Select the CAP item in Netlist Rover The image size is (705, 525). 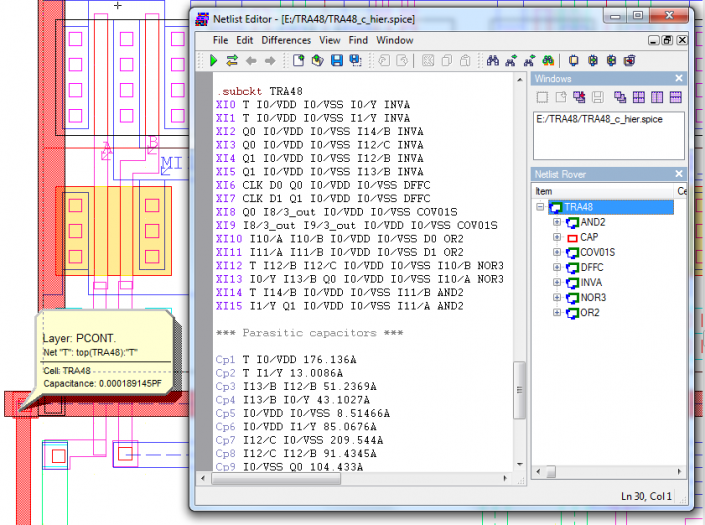pos(589,238)
